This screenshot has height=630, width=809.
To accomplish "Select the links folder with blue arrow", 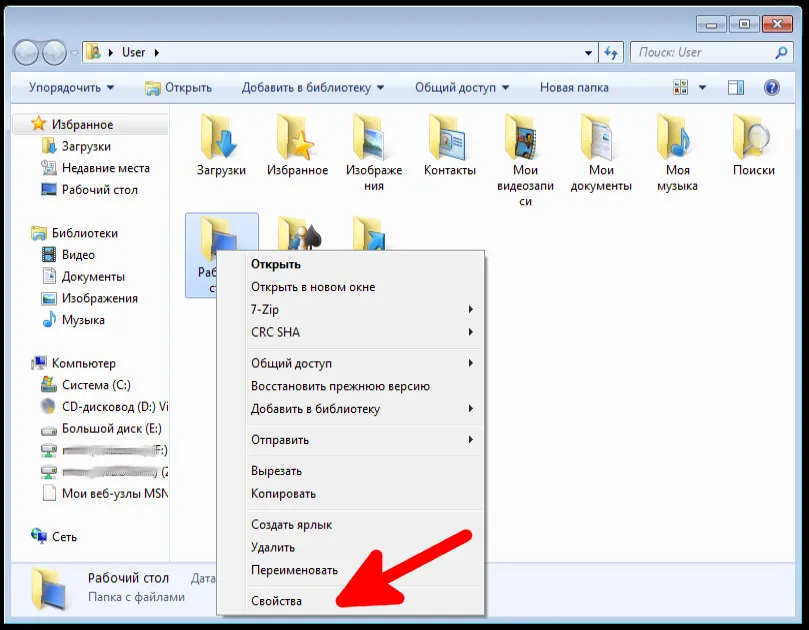I will click(370, 233).
